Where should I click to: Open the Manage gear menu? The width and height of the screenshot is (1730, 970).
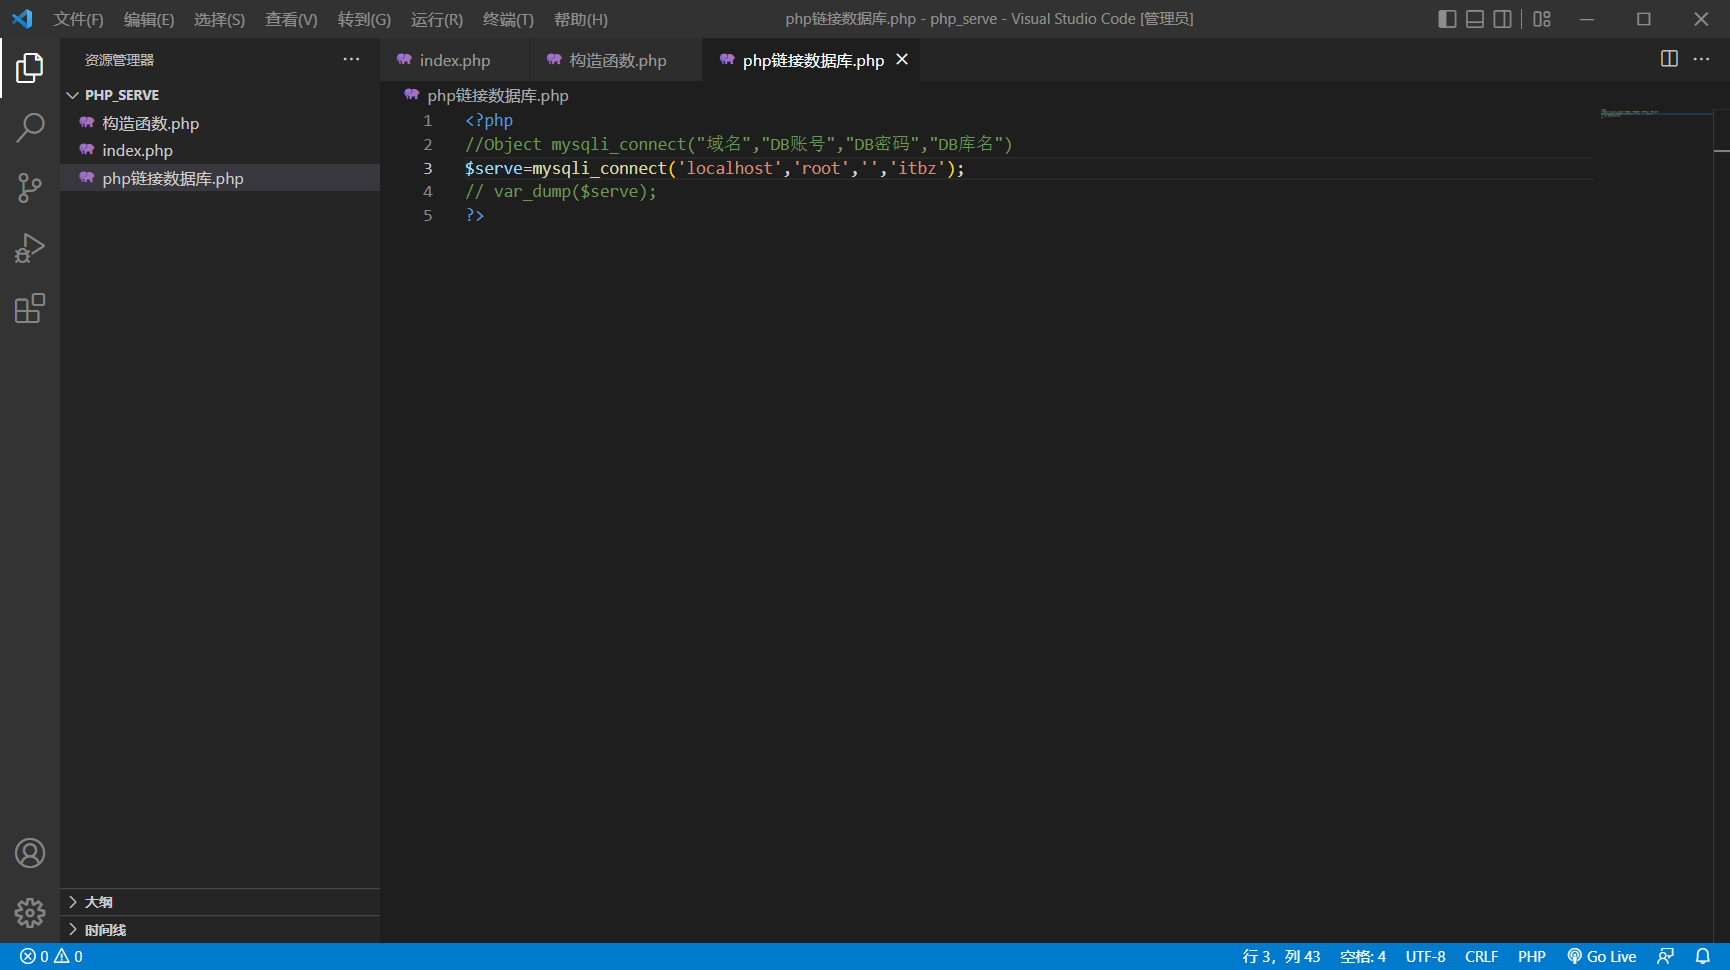30,912
